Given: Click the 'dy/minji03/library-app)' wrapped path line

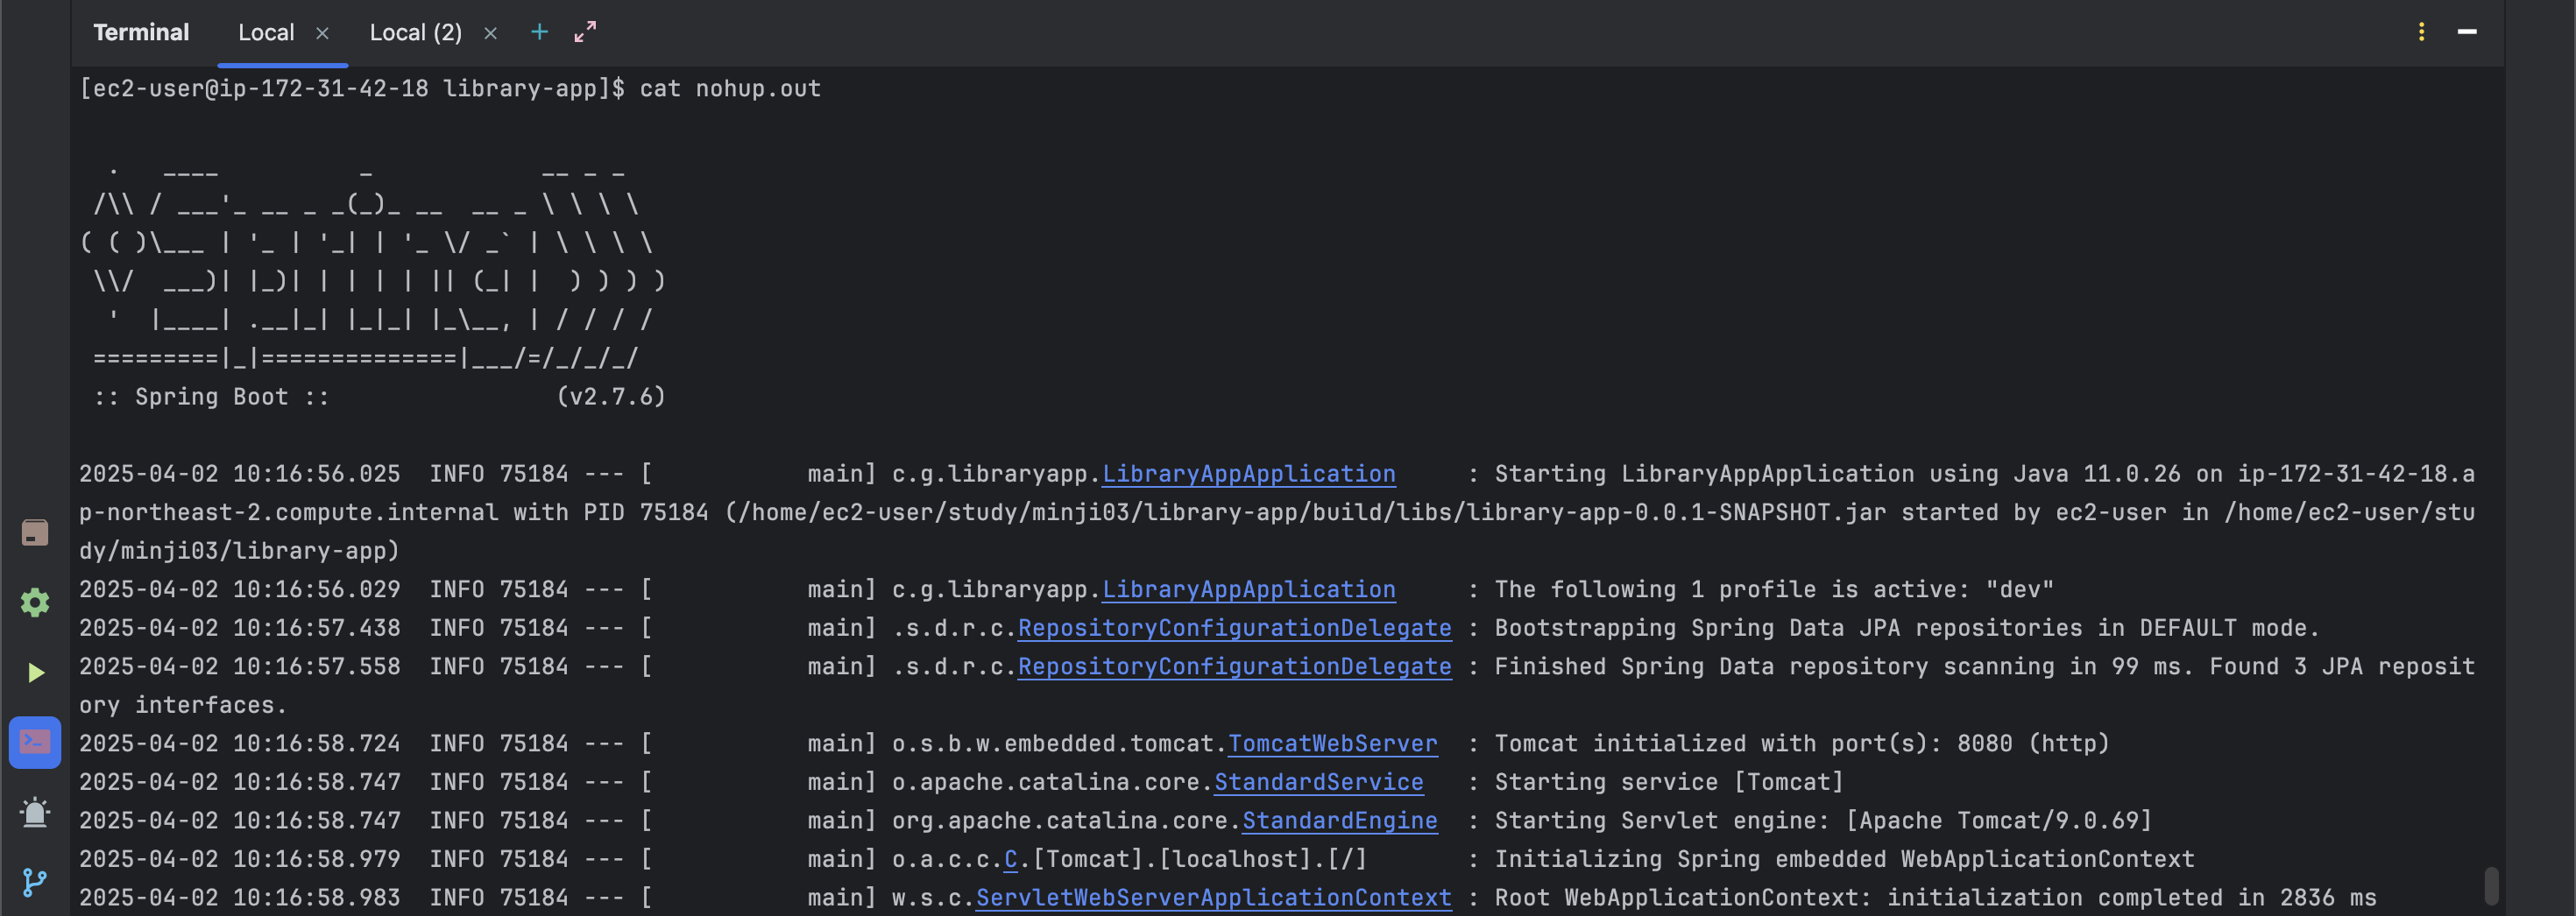Looking at the screenshot, I should 239,551.
